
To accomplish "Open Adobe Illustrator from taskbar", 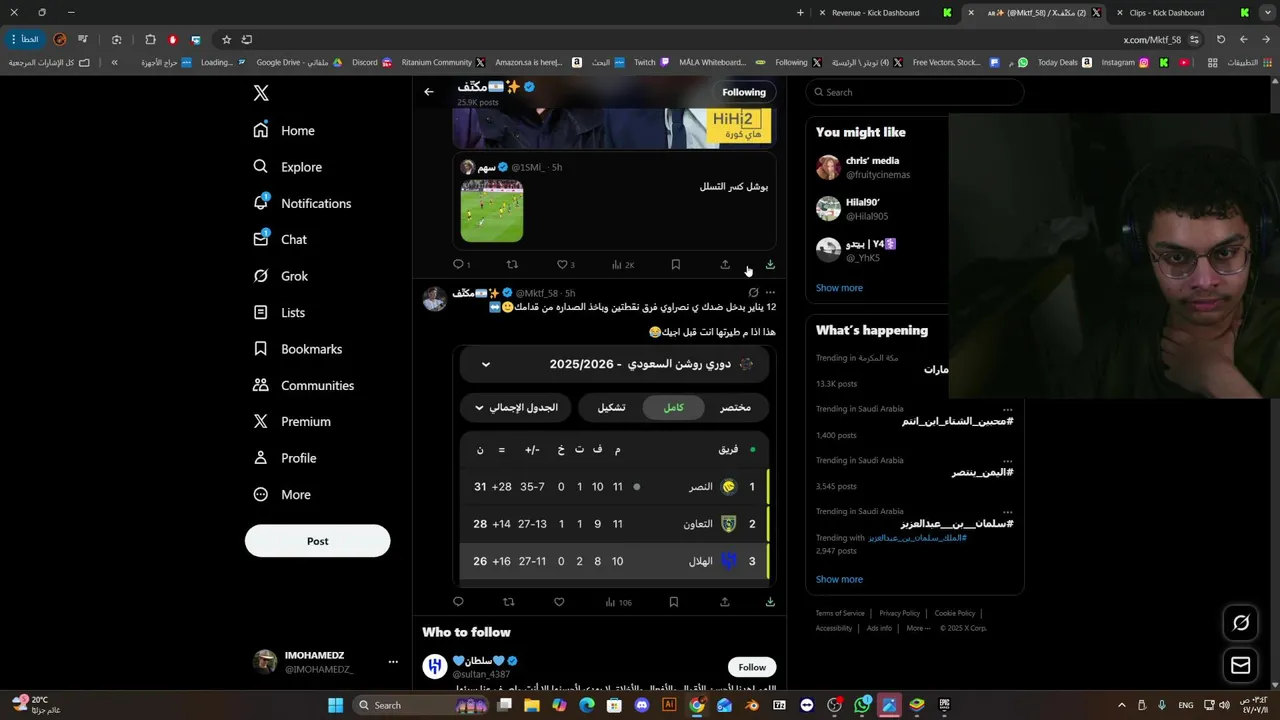I will tap(669, 705).
